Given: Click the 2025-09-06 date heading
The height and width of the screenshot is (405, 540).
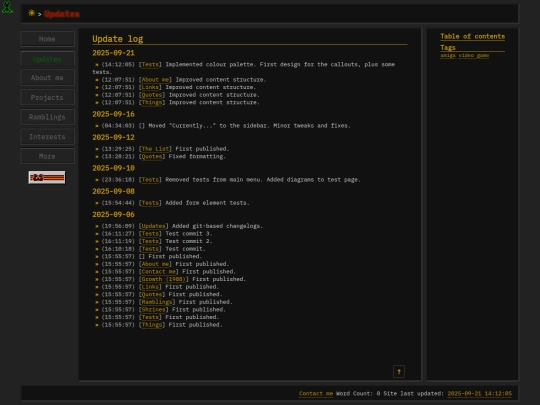Looking at the screenshot, I should pyautogui.click(x=113, y=214).
